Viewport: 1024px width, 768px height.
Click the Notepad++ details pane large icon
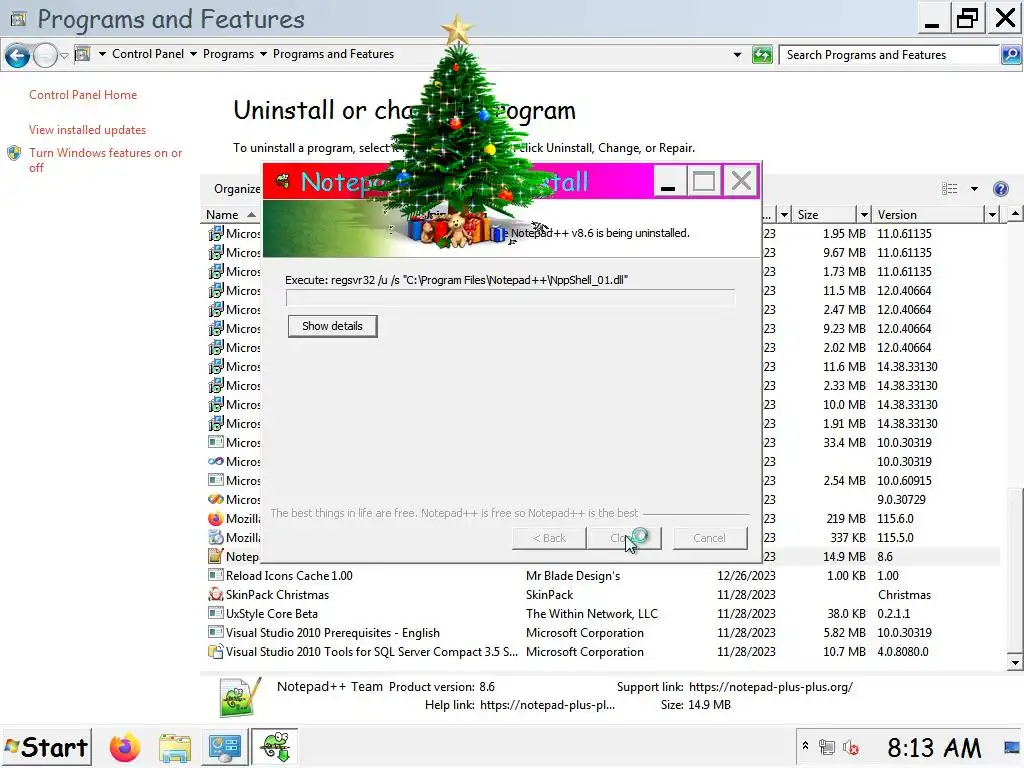[x=240, y=697]
